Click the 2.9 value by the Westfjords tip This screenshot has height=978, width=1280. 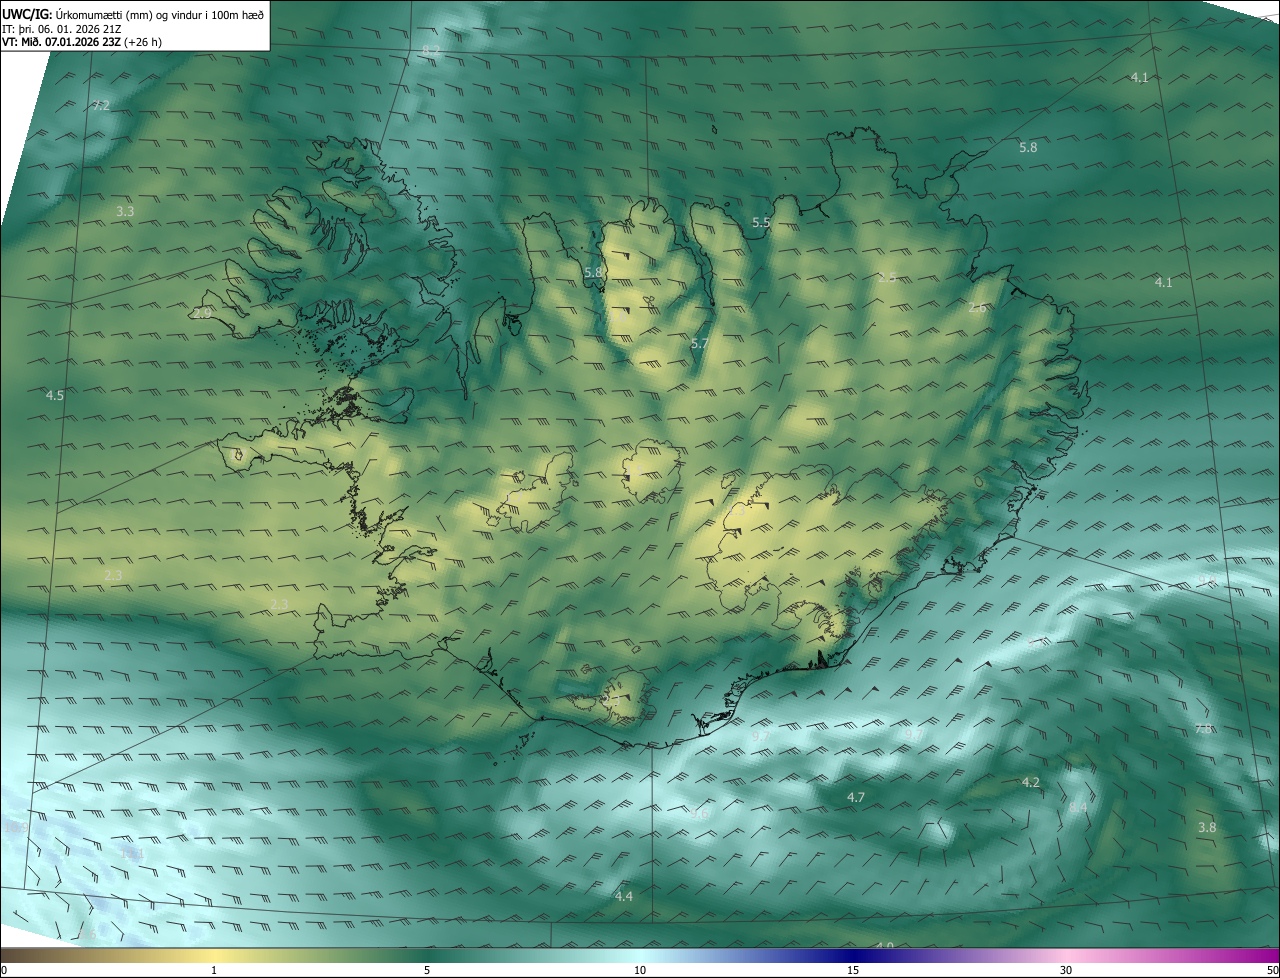pyautogui.click(x=202, y=313)
